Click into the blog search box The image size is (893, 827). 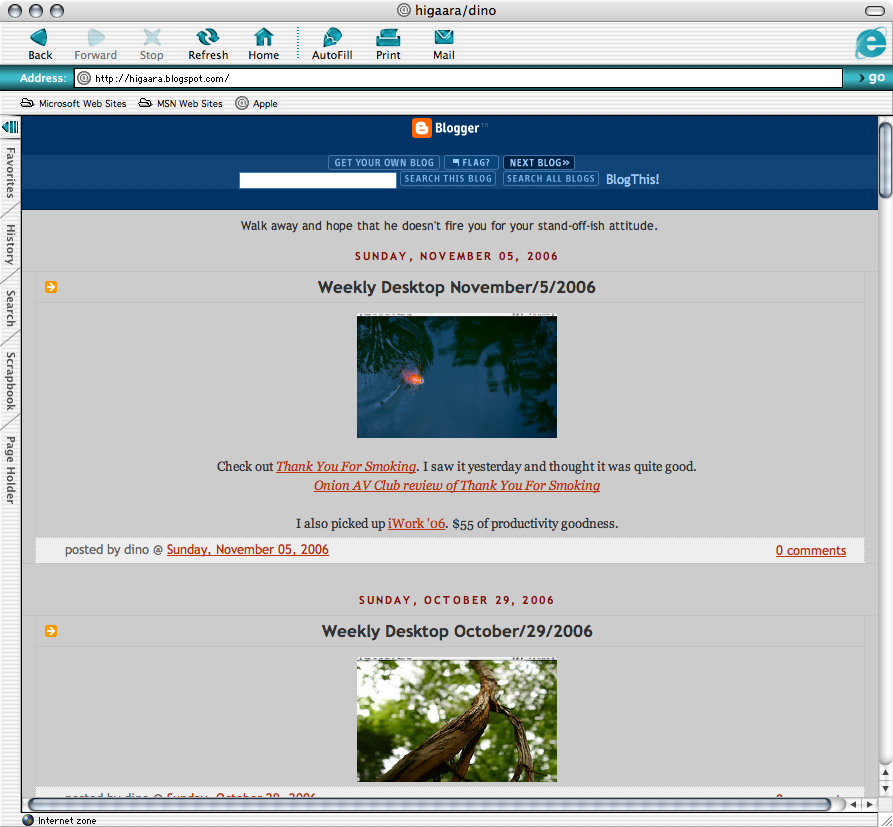318,180
